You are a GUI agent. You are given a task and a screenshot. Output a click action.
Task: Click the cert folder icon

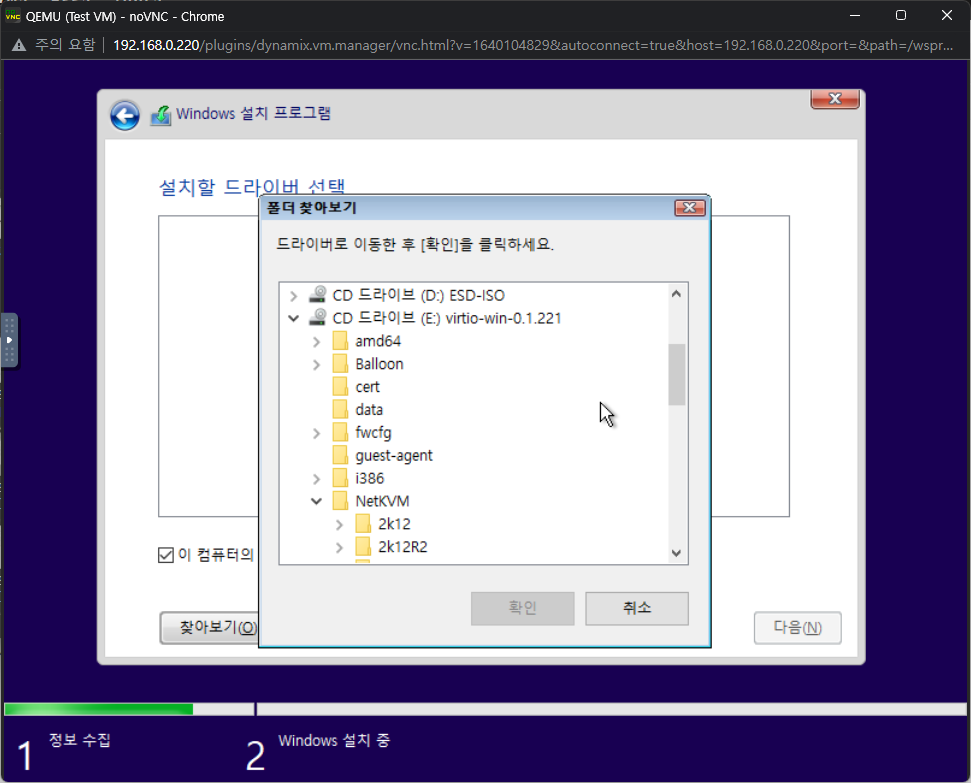point(340,387)
